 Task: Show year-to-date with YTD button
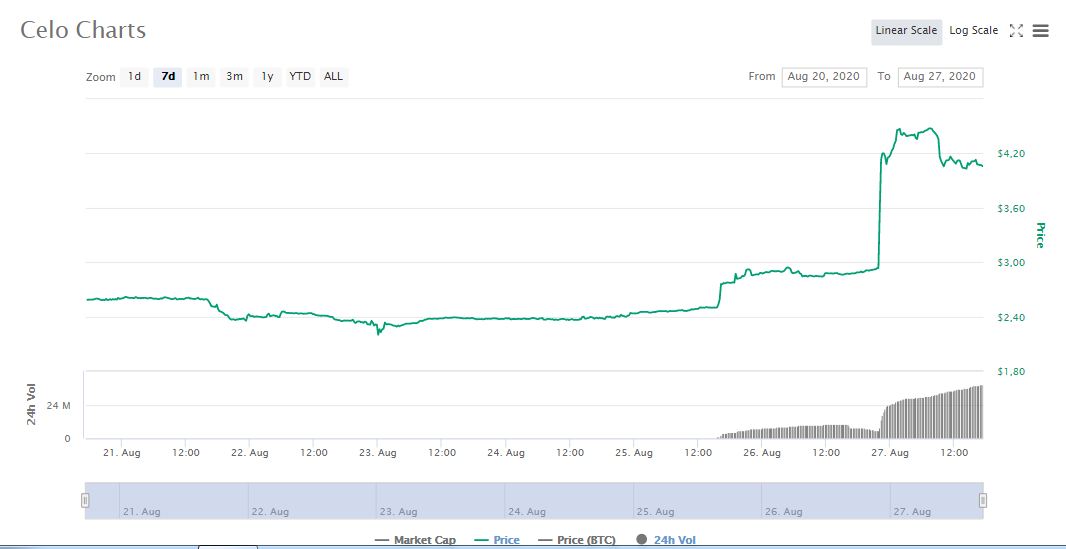point(300,77)
